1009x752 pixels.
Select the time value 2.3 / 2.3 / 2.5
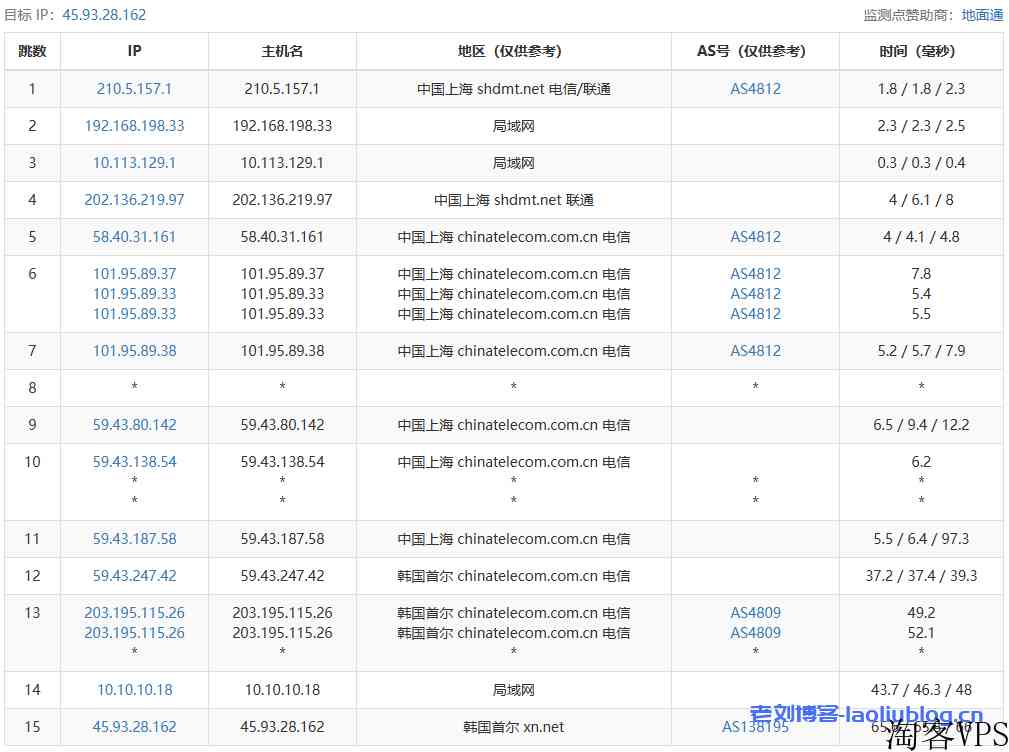pos(921,126)
